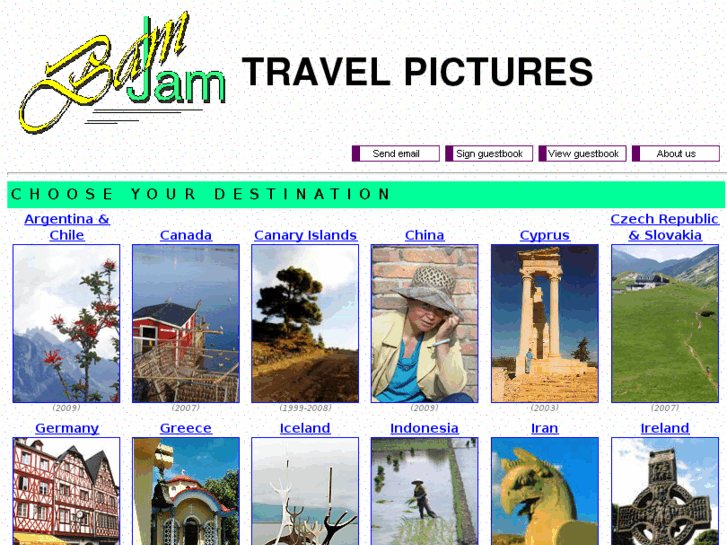Open the Iran griffin statue thumbnail
Viewport: 727px width, 545px height.
tap(545, 491)
